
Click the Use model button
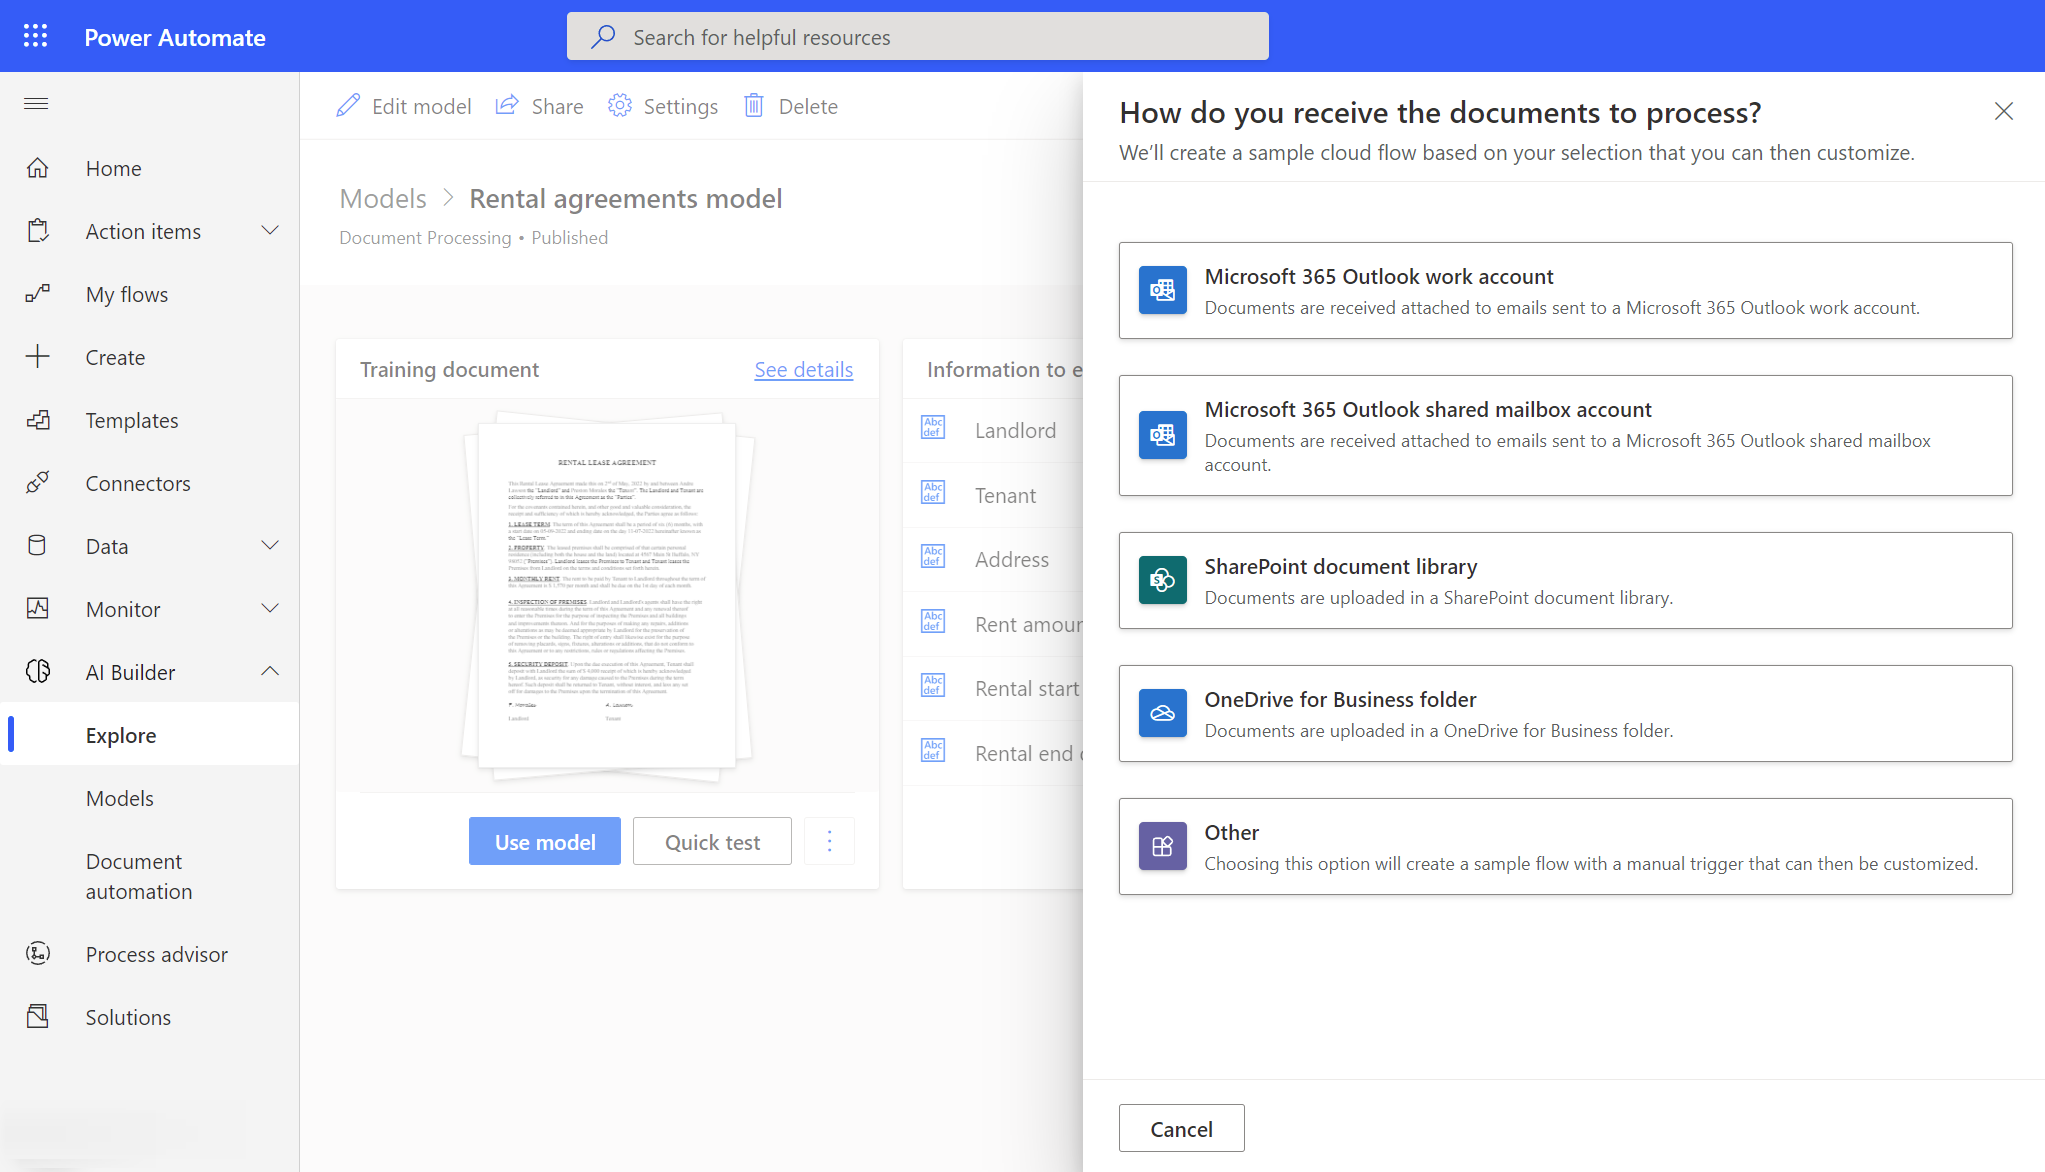[545, 841]
